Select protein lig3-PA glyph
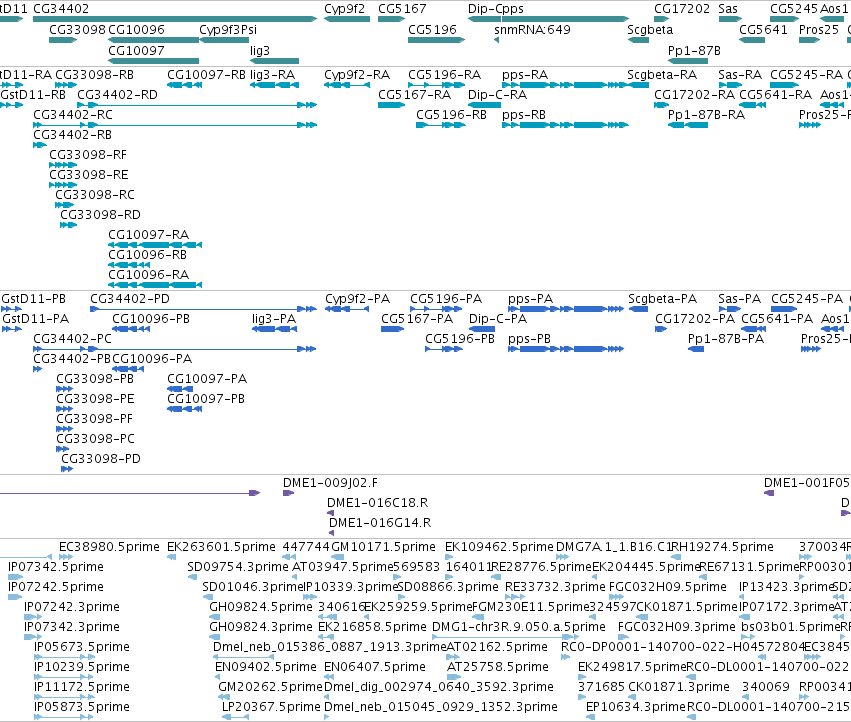851x722 pixels. click(274, 329)
